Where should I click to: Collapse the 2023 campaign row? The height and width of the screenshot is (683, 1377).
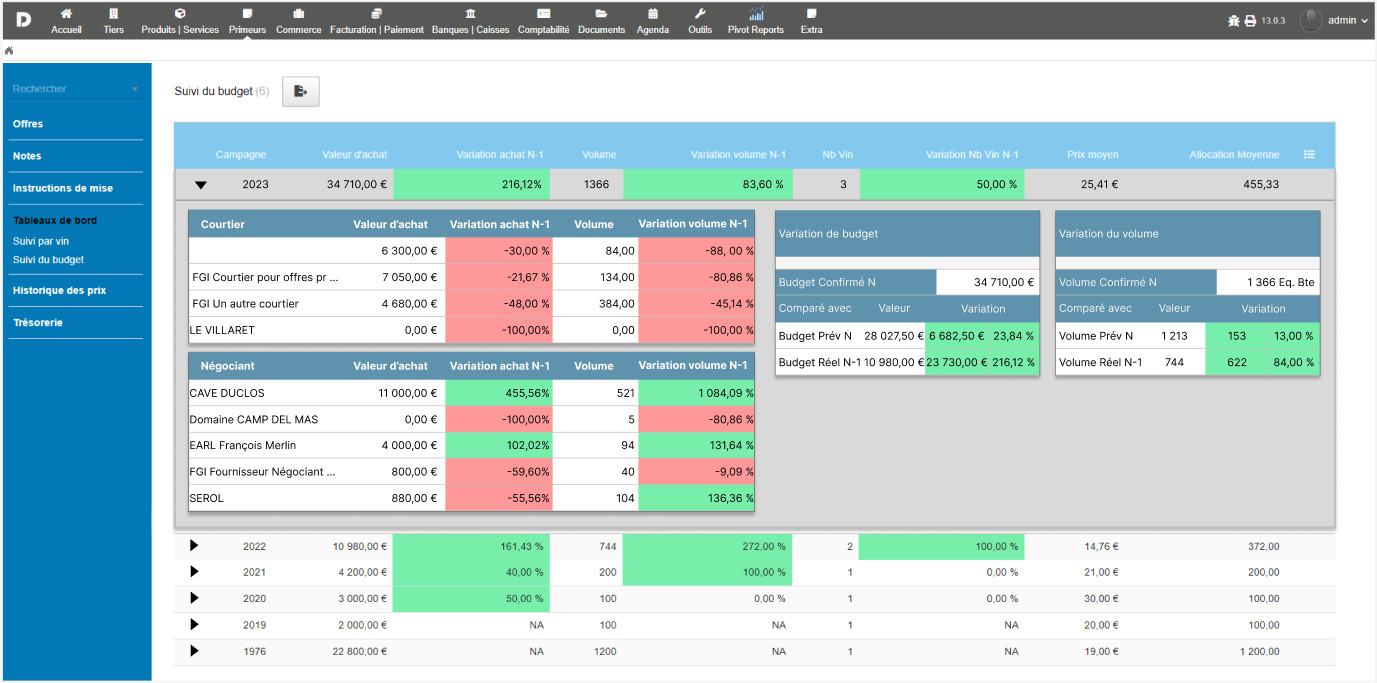(x=200, y=185)
